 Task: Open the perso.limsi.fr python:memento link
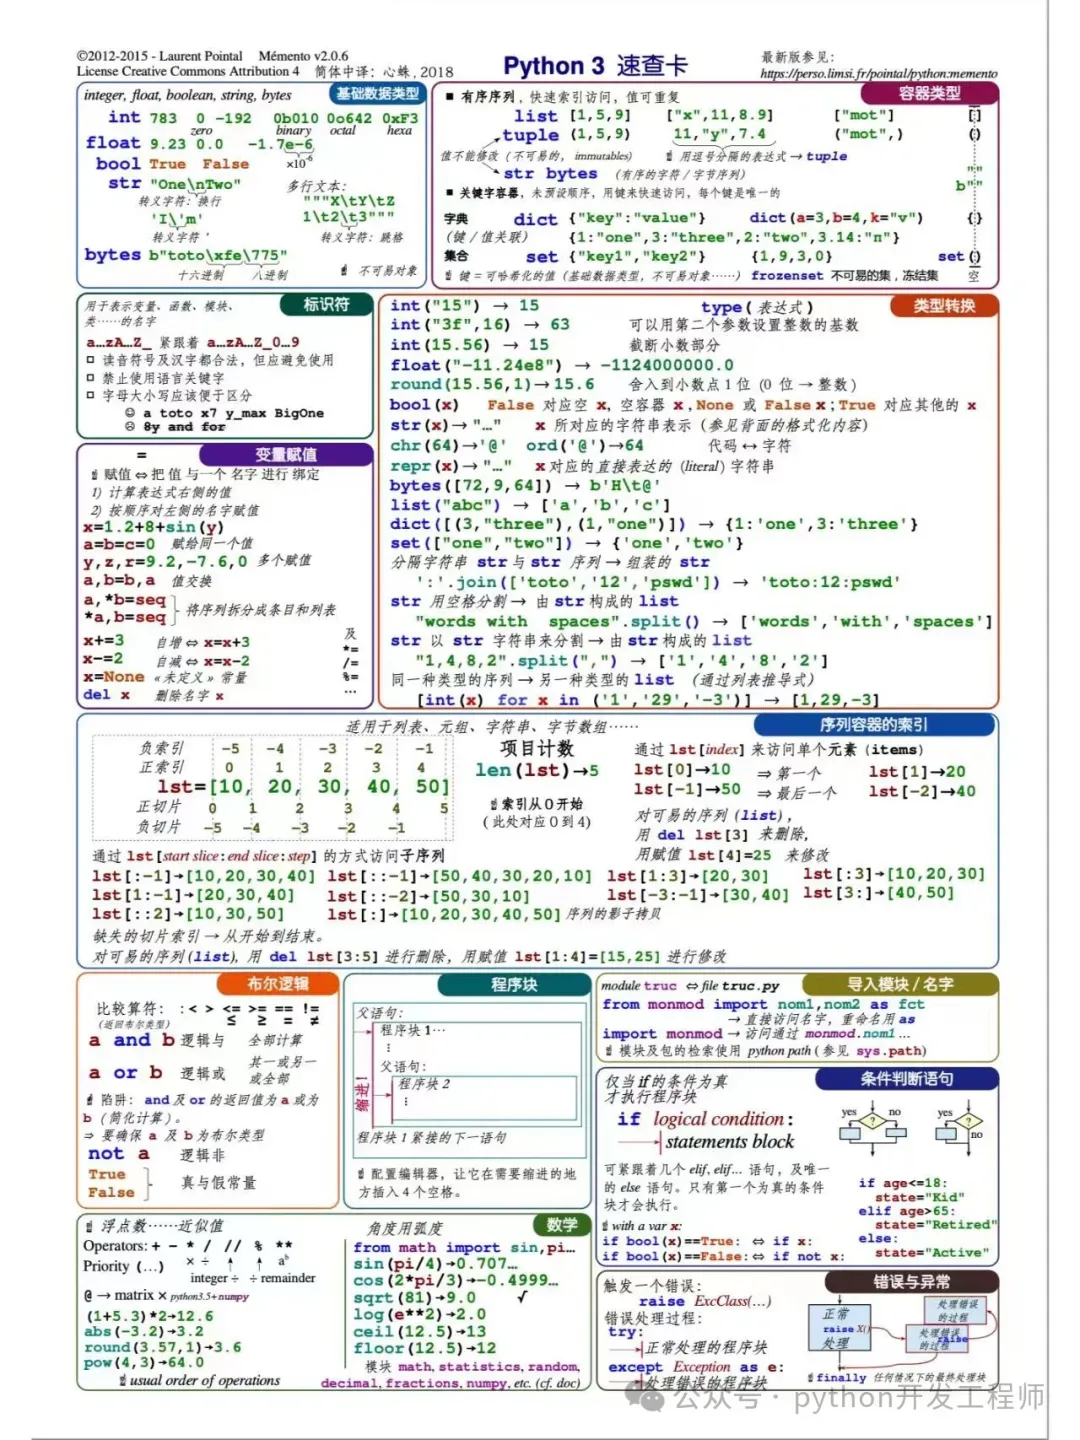tap(879, 74)
